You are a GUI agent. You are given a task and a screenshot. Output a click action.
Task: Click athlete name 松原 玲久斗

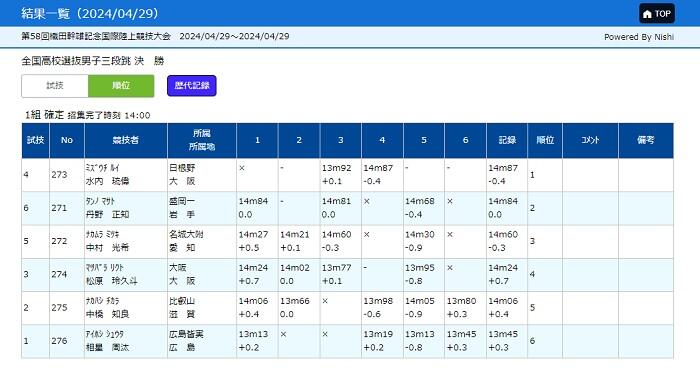[x=112, y=281]
